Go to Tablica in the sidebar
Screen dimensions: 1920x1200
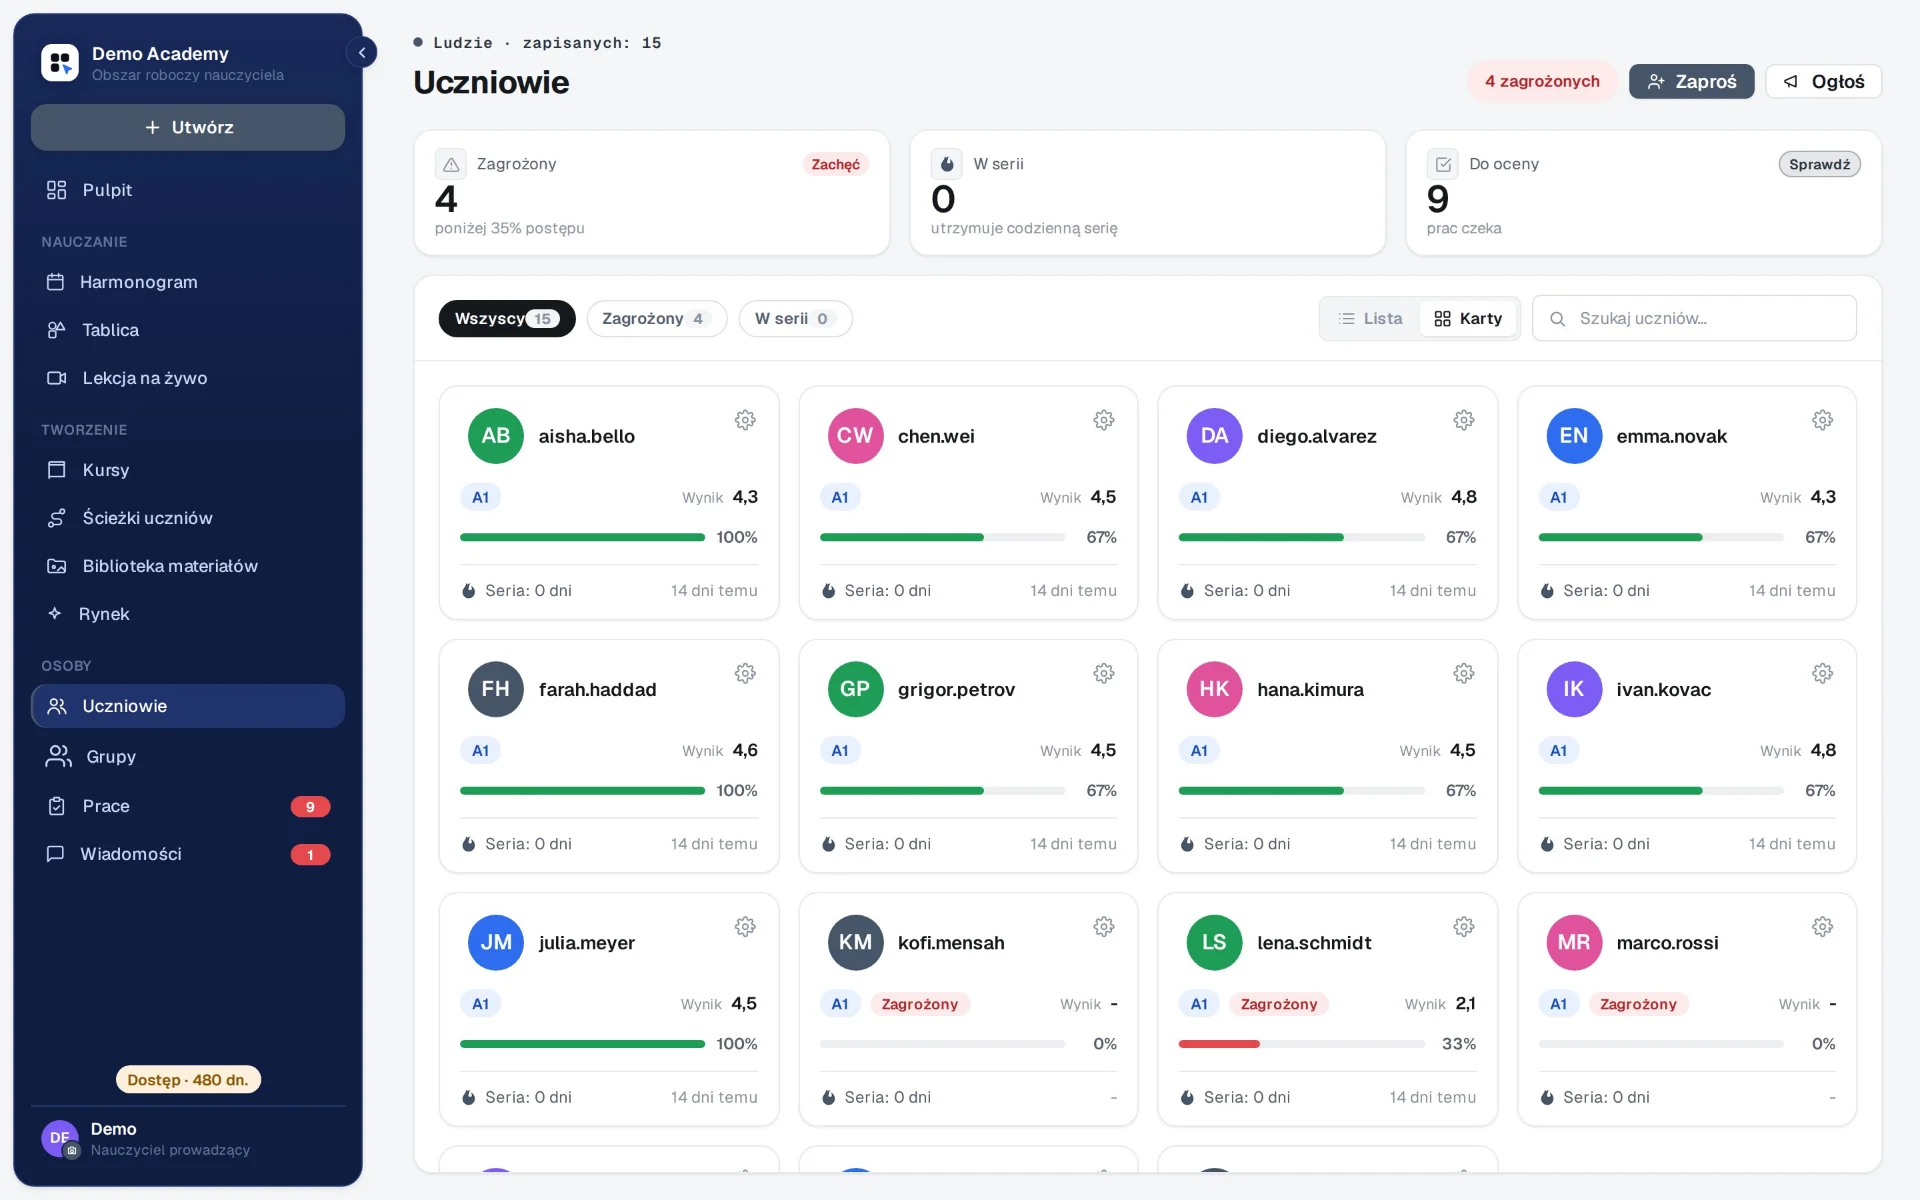[188, 330]
